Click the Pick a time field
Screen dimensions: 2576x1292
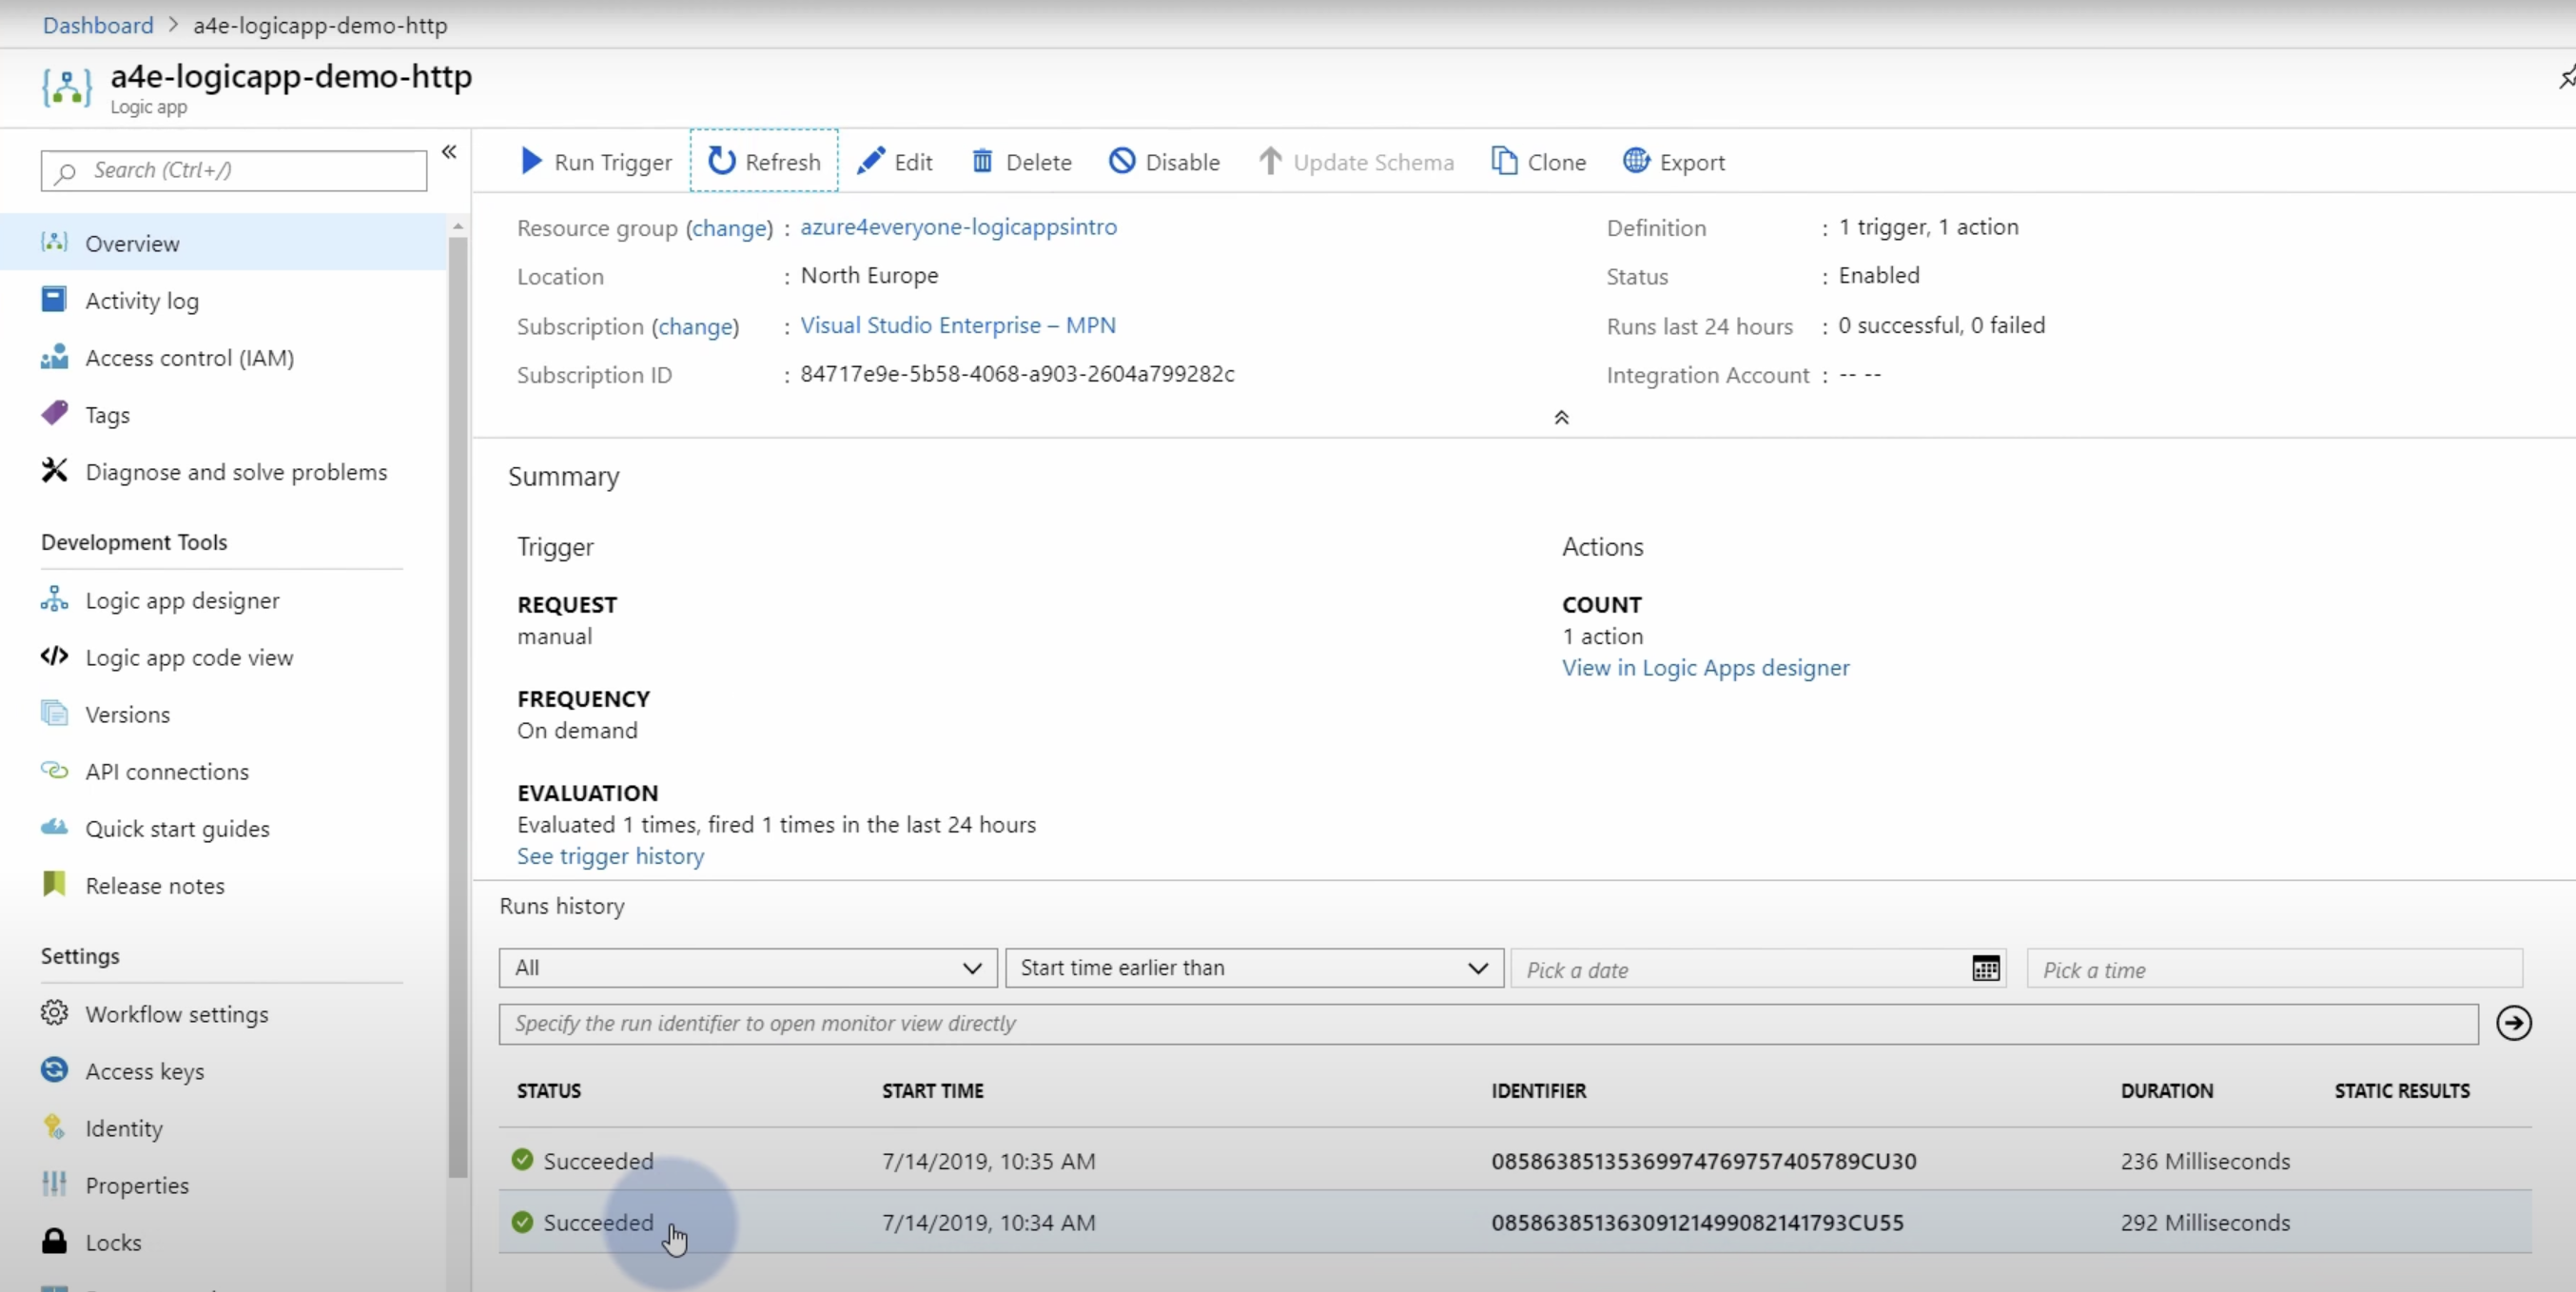pyautogui.click(x=2274, y=969)
